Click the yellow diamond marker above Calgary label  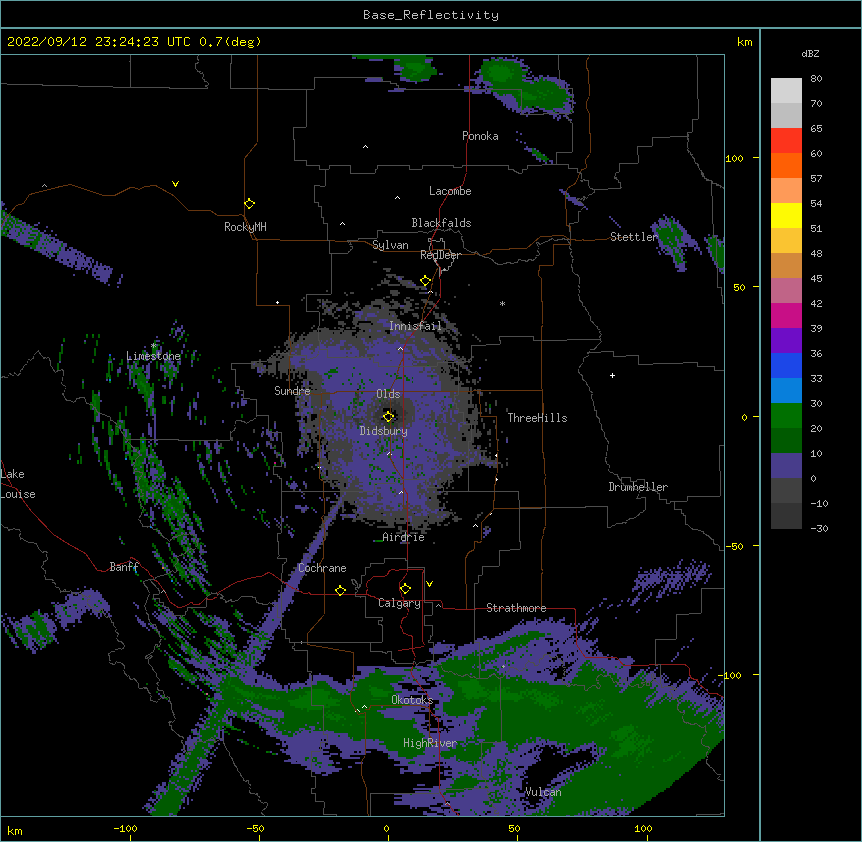(x=405, y=589)
